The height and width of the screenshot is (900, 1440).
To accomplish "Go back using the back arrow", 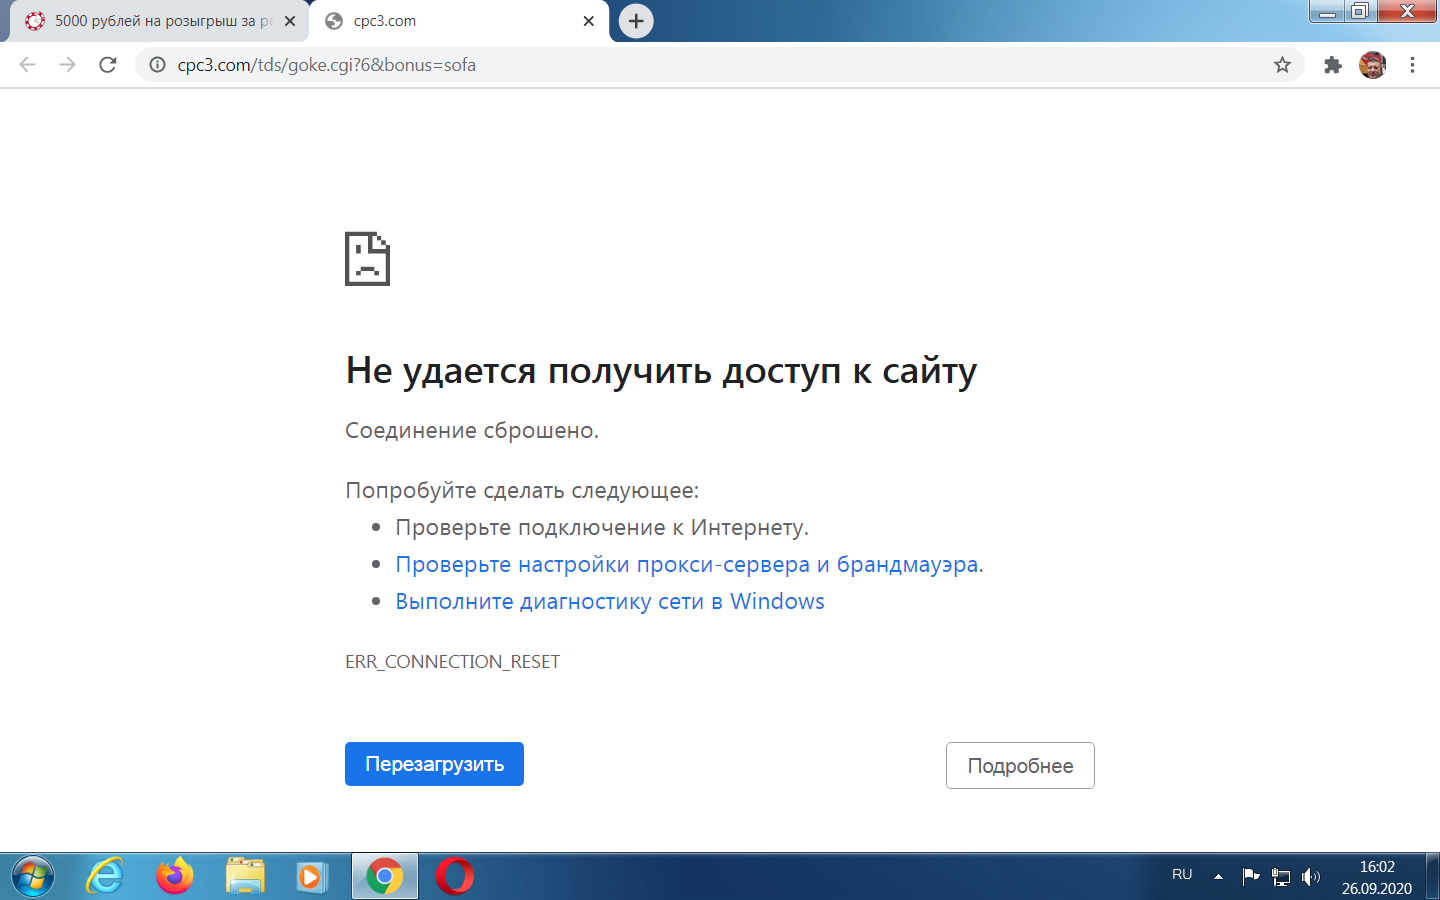I will tap(28, 65).
